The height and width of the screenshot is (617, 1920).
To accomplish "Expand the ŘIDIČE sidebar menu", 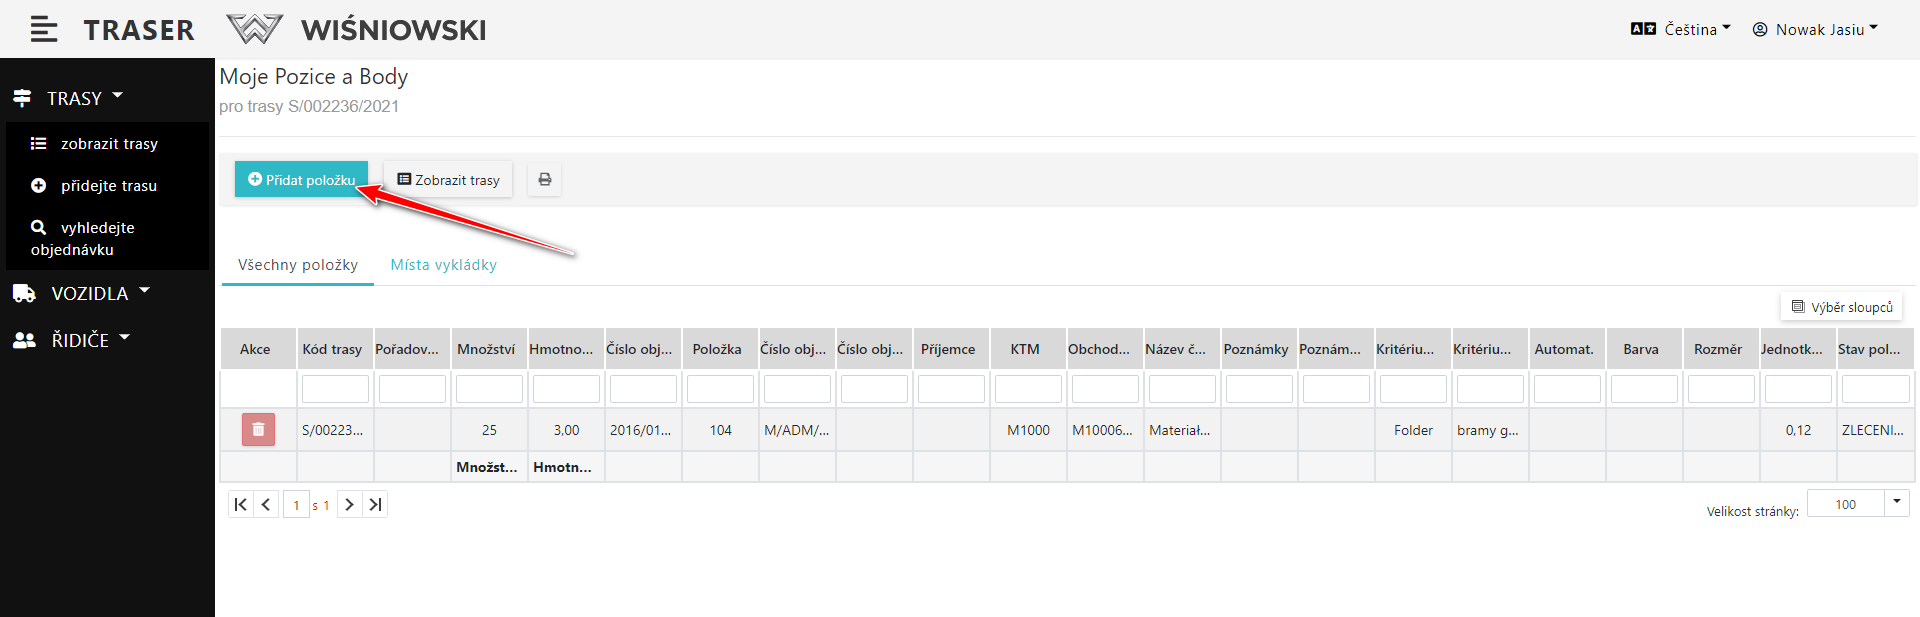I will [71, 340].
